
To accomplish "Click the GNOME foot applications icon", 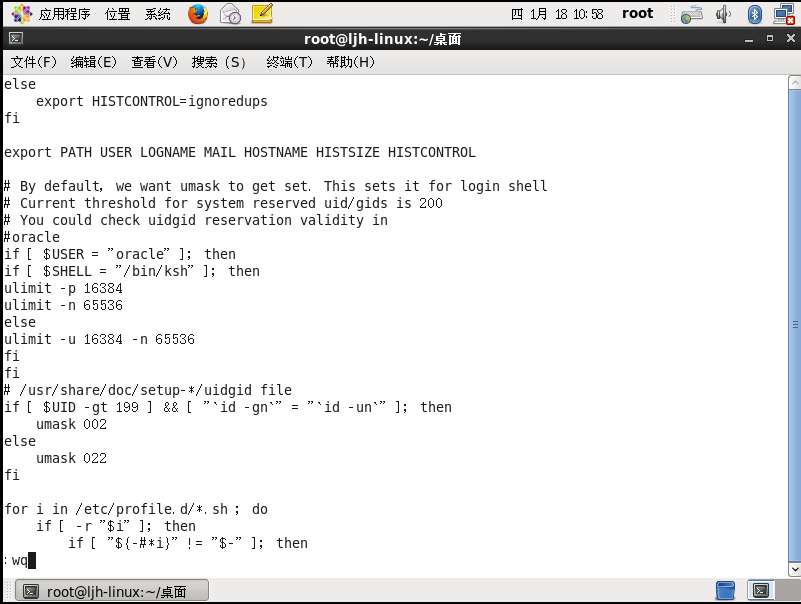I will [x=21, y=14].
